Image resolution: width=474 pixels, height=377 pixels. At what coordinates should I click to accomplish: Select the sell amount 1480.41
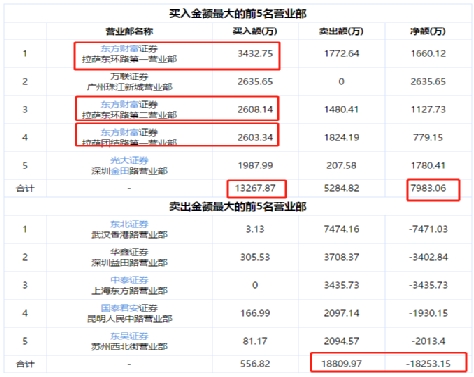coord(342,110)
